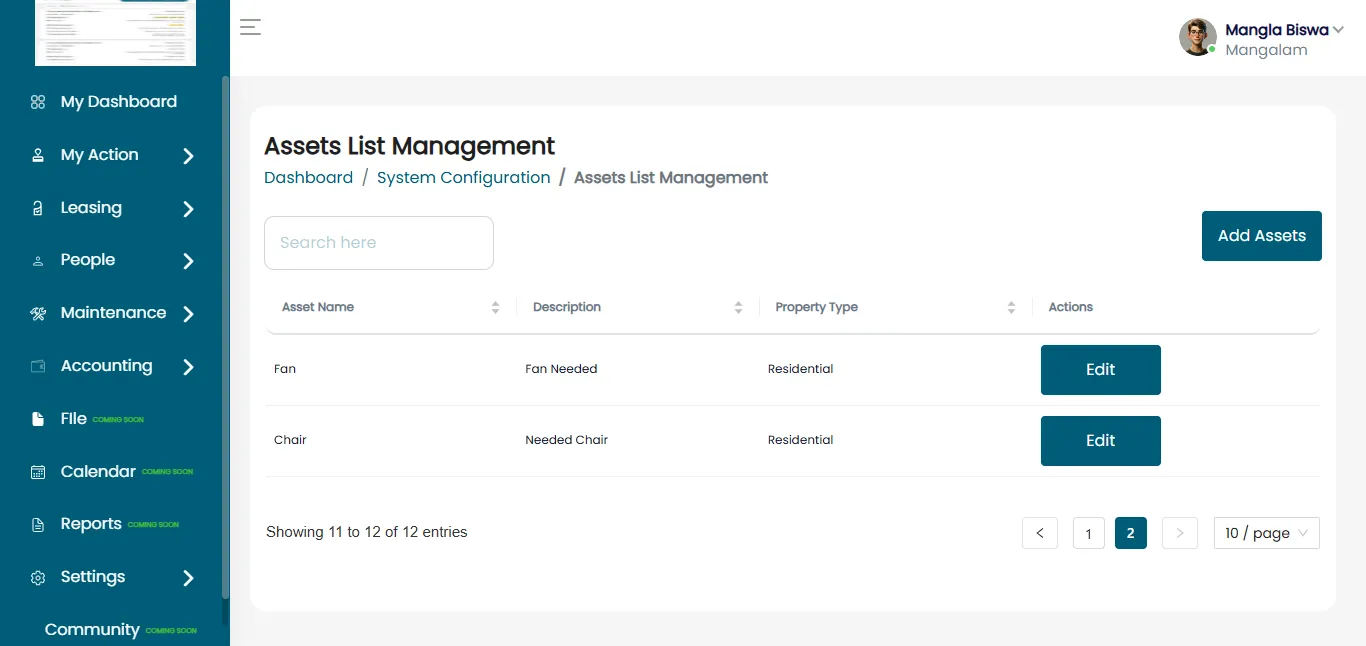Image resolution: width=1366 pixels, height=646 pixels.
Task: Click the 'Needed Chair' description cell
Action: point(567,440)
